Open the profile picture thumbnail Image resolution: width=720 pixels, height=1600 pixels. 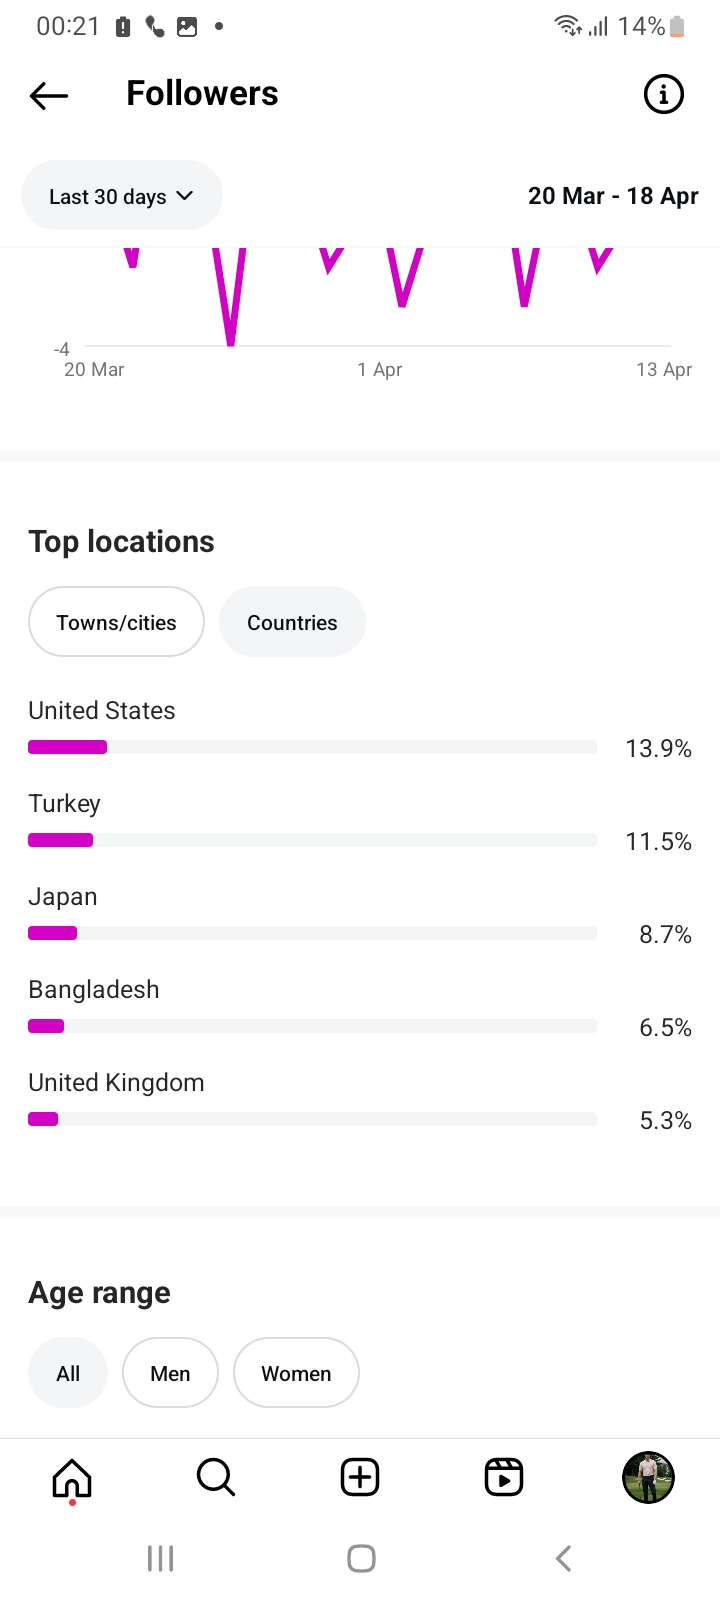(648, 1477)
